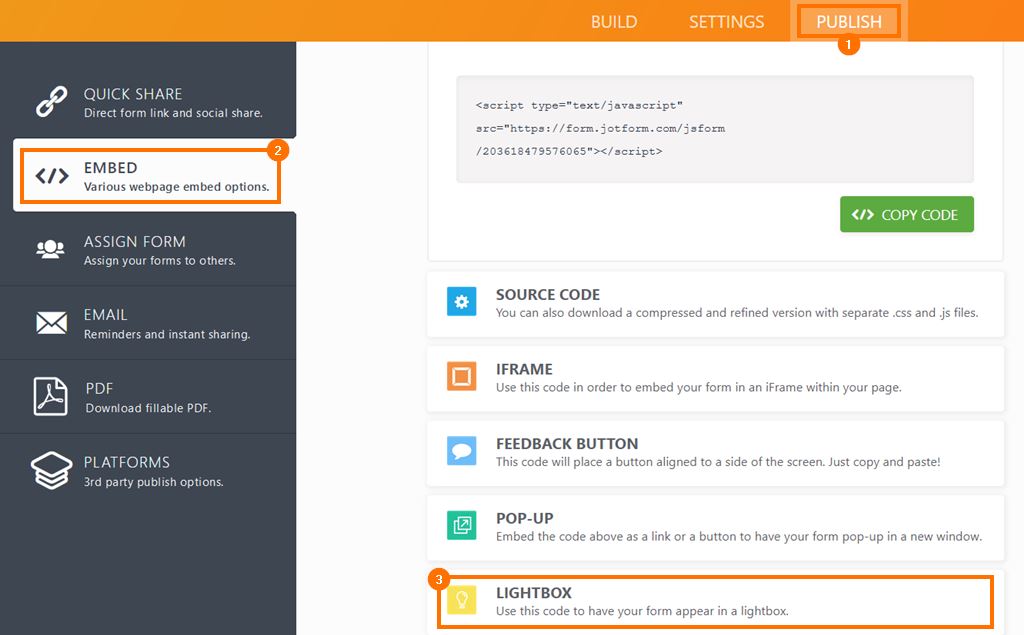The width and height of the screenshot is (1024, 635).
Task: Open the FEEDBACK BUTTON embed option
Action: tap(715, 453)
